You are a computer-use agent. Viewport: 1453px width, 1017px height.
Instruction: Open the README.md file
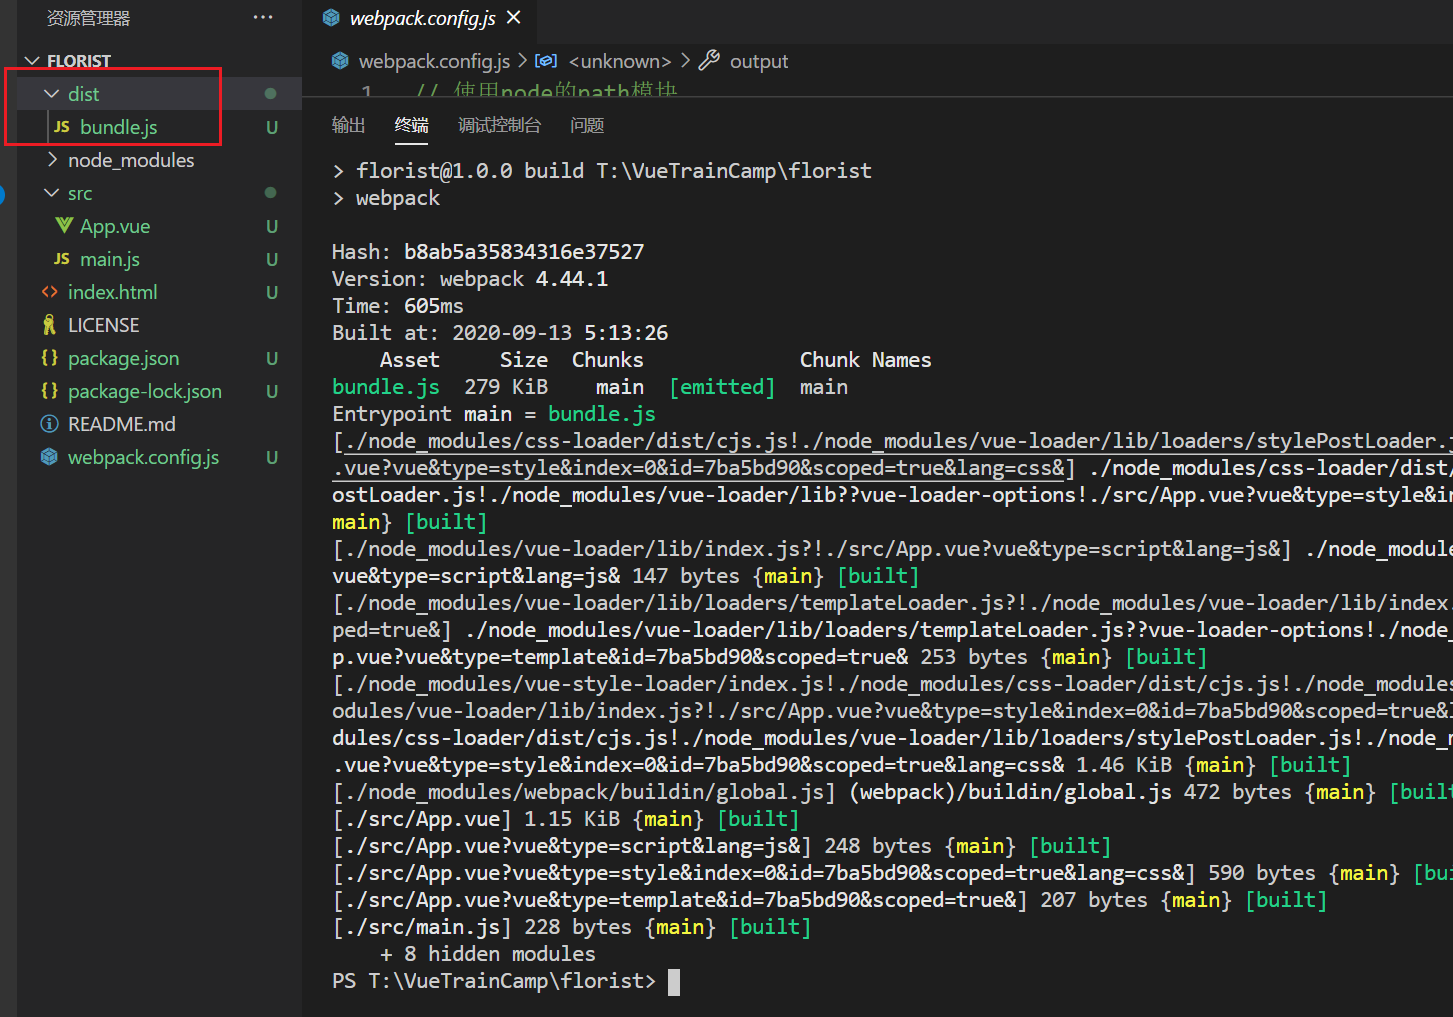pyautogui.click(x=121, y=424)
